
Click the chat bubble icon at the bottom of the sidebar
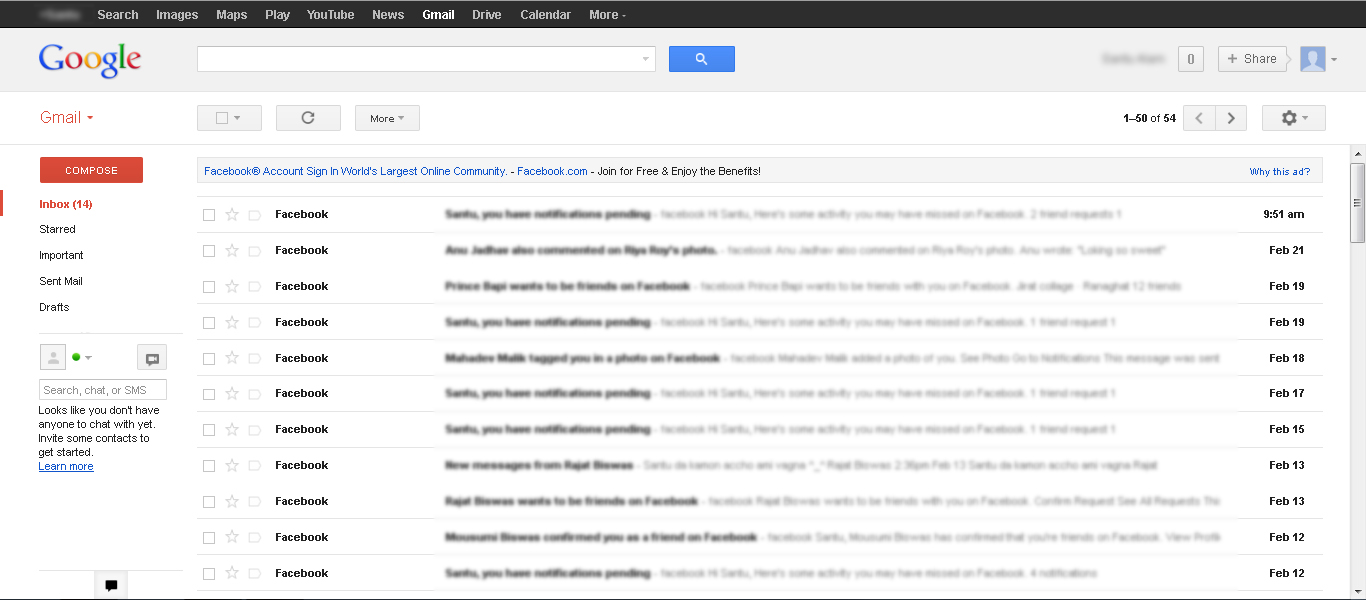pyautogui.click(x=111, y=586)
